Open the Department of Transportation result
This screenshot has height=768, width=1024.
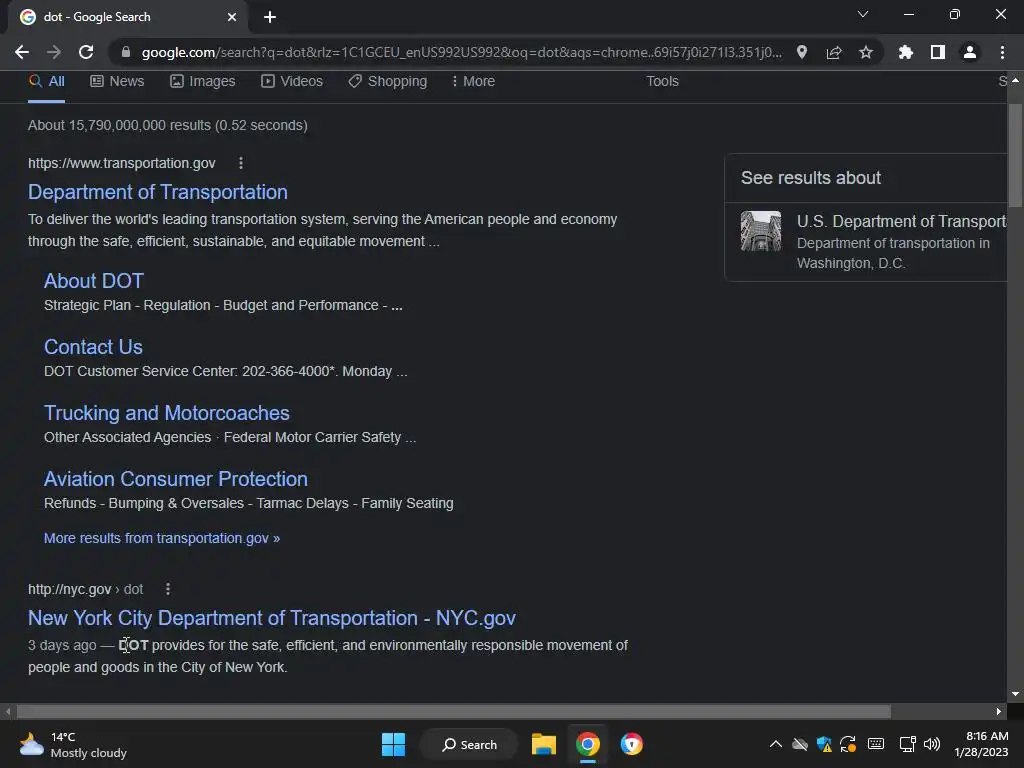tap(157, 192)
